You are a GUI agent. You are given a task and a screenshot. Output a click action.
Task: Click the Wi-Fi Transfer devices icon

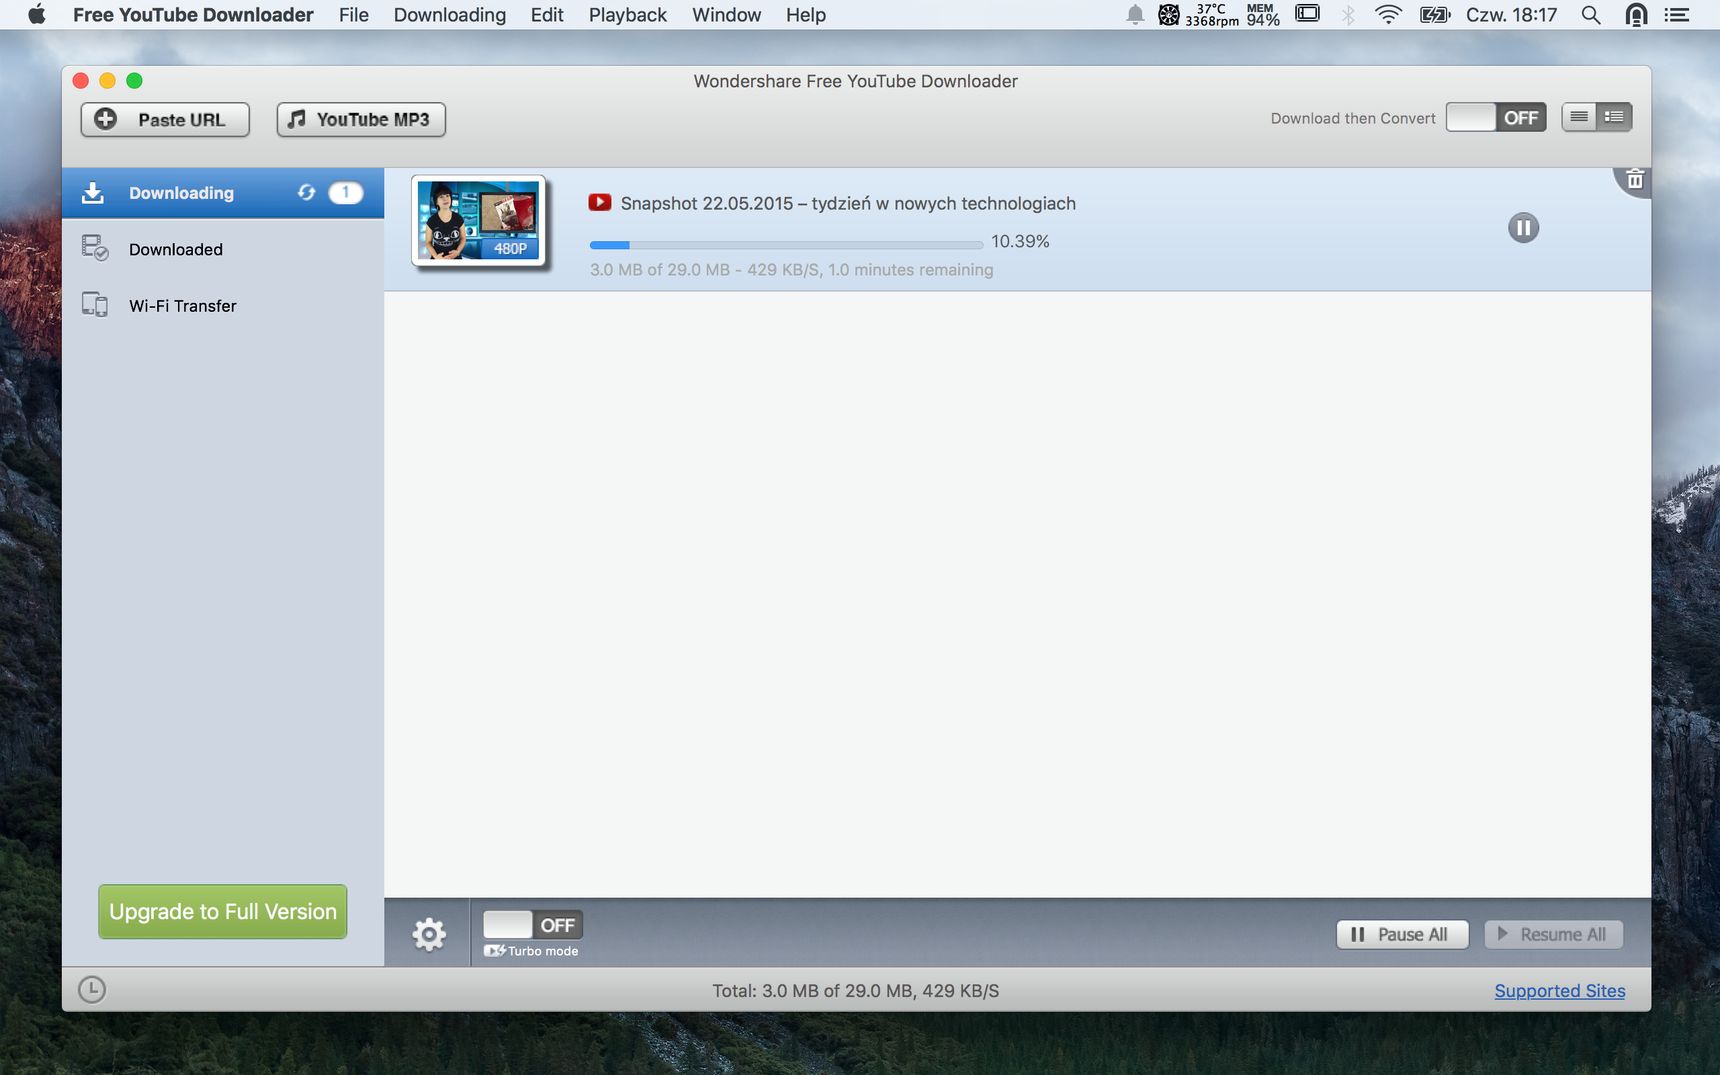pyautogui.click(x=95, y=305)
